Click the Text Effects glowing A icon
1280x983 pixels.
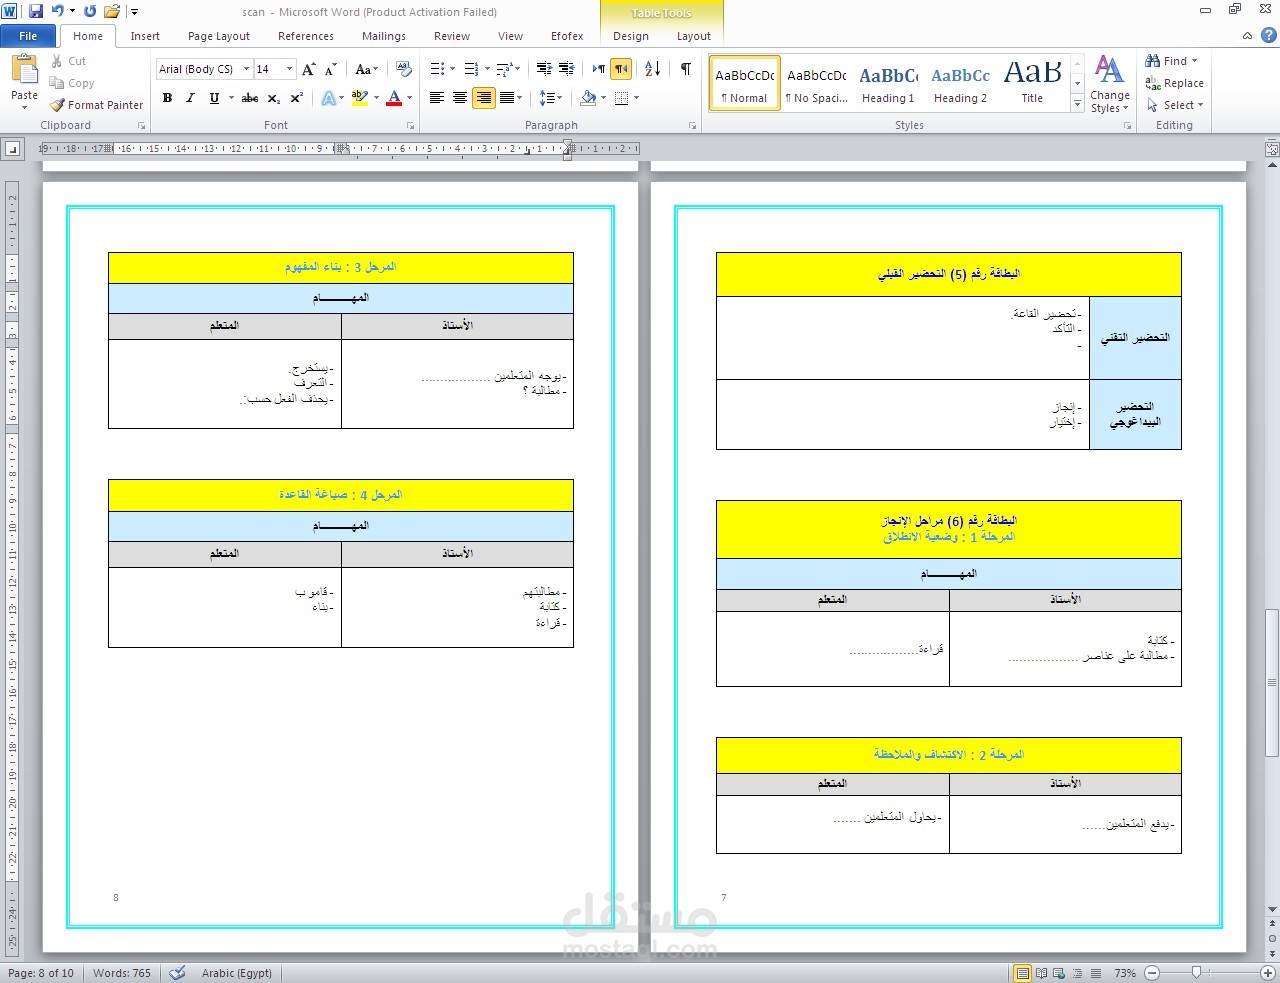[328, 98]
